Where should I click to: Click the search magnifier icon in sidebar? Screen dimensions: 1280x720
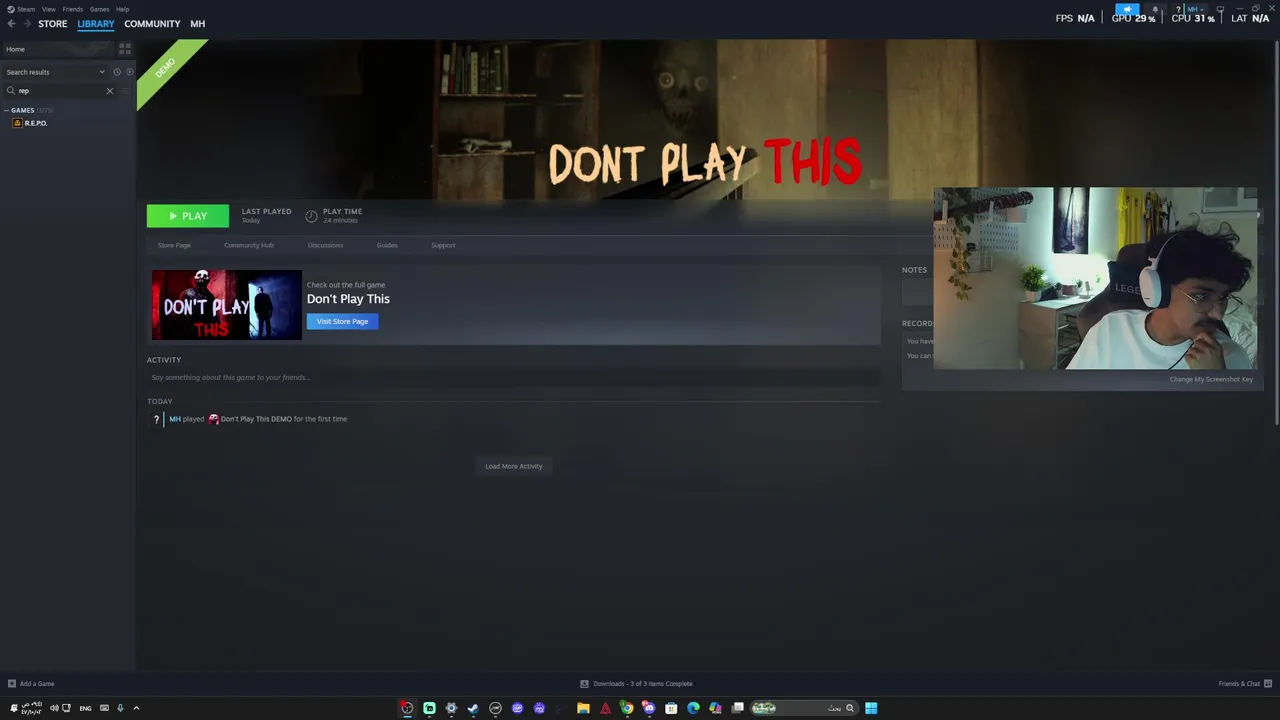pos(11,91)
